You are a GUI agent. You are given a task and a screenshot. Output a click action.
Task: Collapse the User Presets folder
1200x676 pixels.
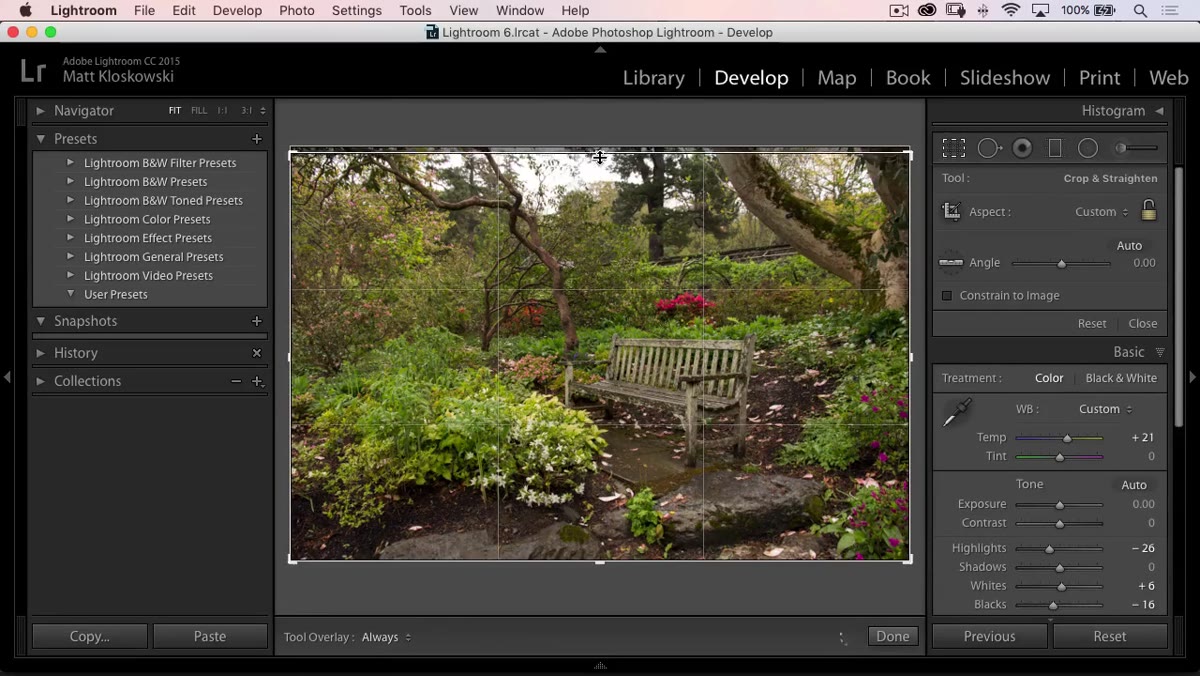(70, 294)
